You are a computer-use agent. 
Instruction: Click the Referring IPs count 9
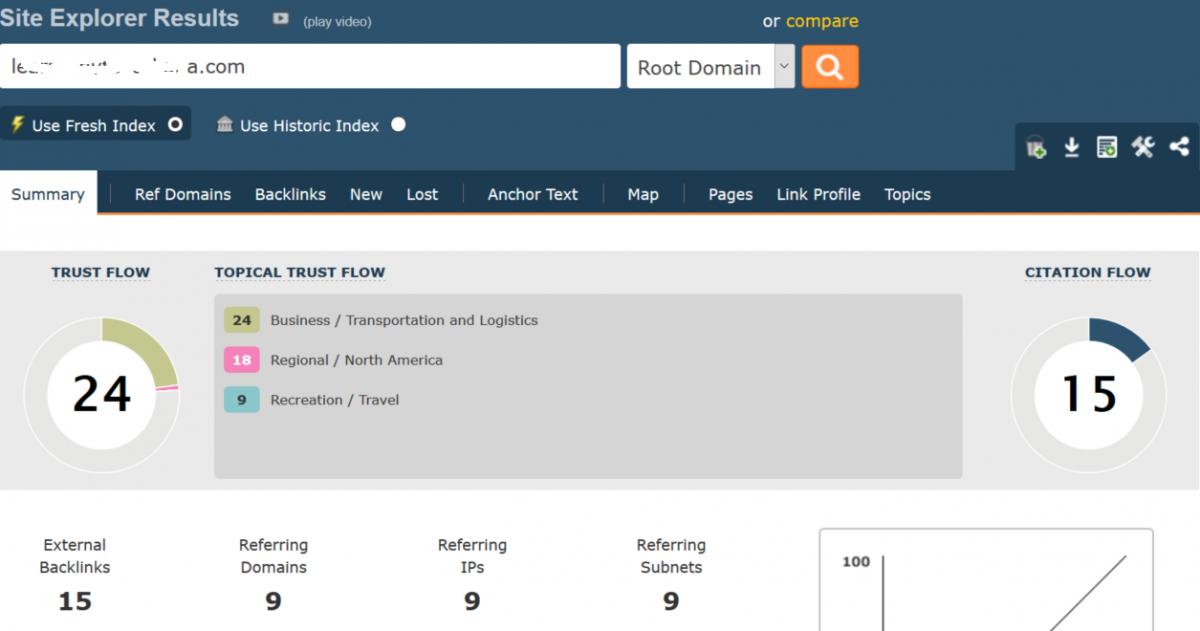[x=472, y=601]
